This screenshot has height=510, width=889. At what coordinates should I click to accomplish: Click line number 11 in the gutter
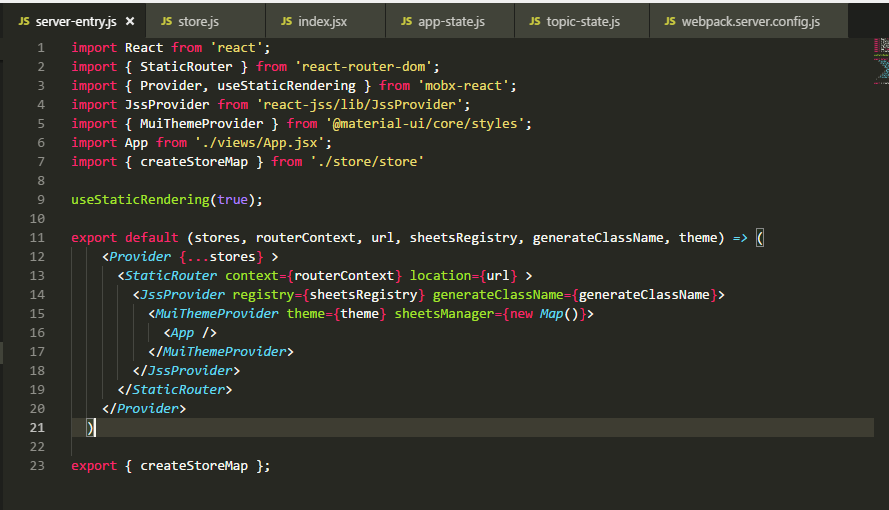tap(38, 238)
